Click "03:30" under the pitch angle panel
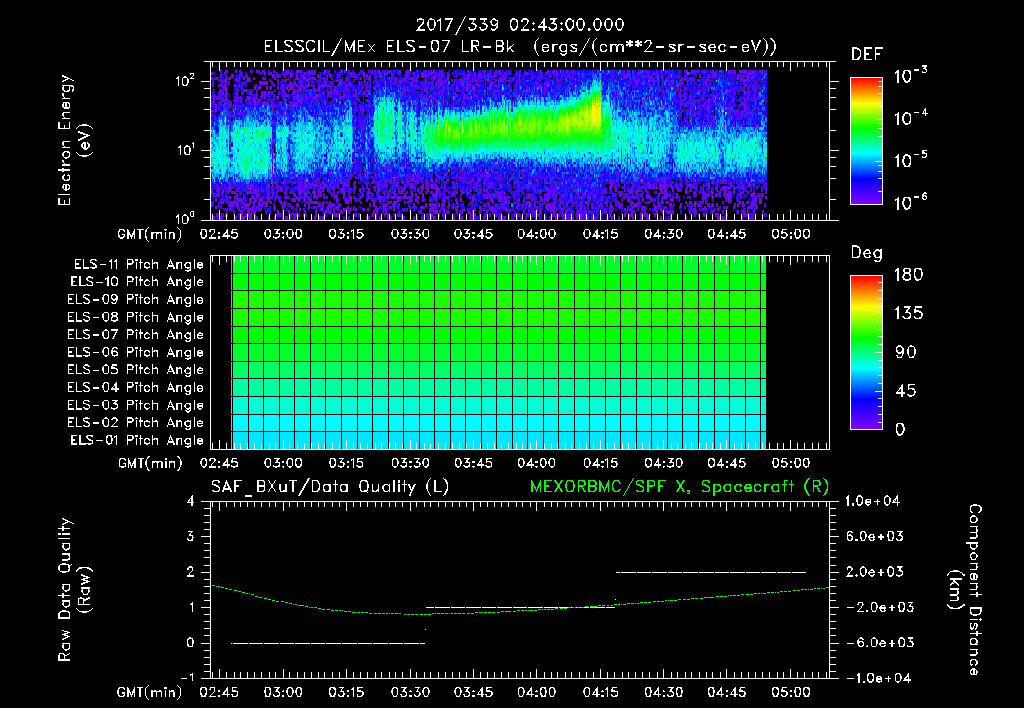This screenshot has width=1024, height=708. 410,464
